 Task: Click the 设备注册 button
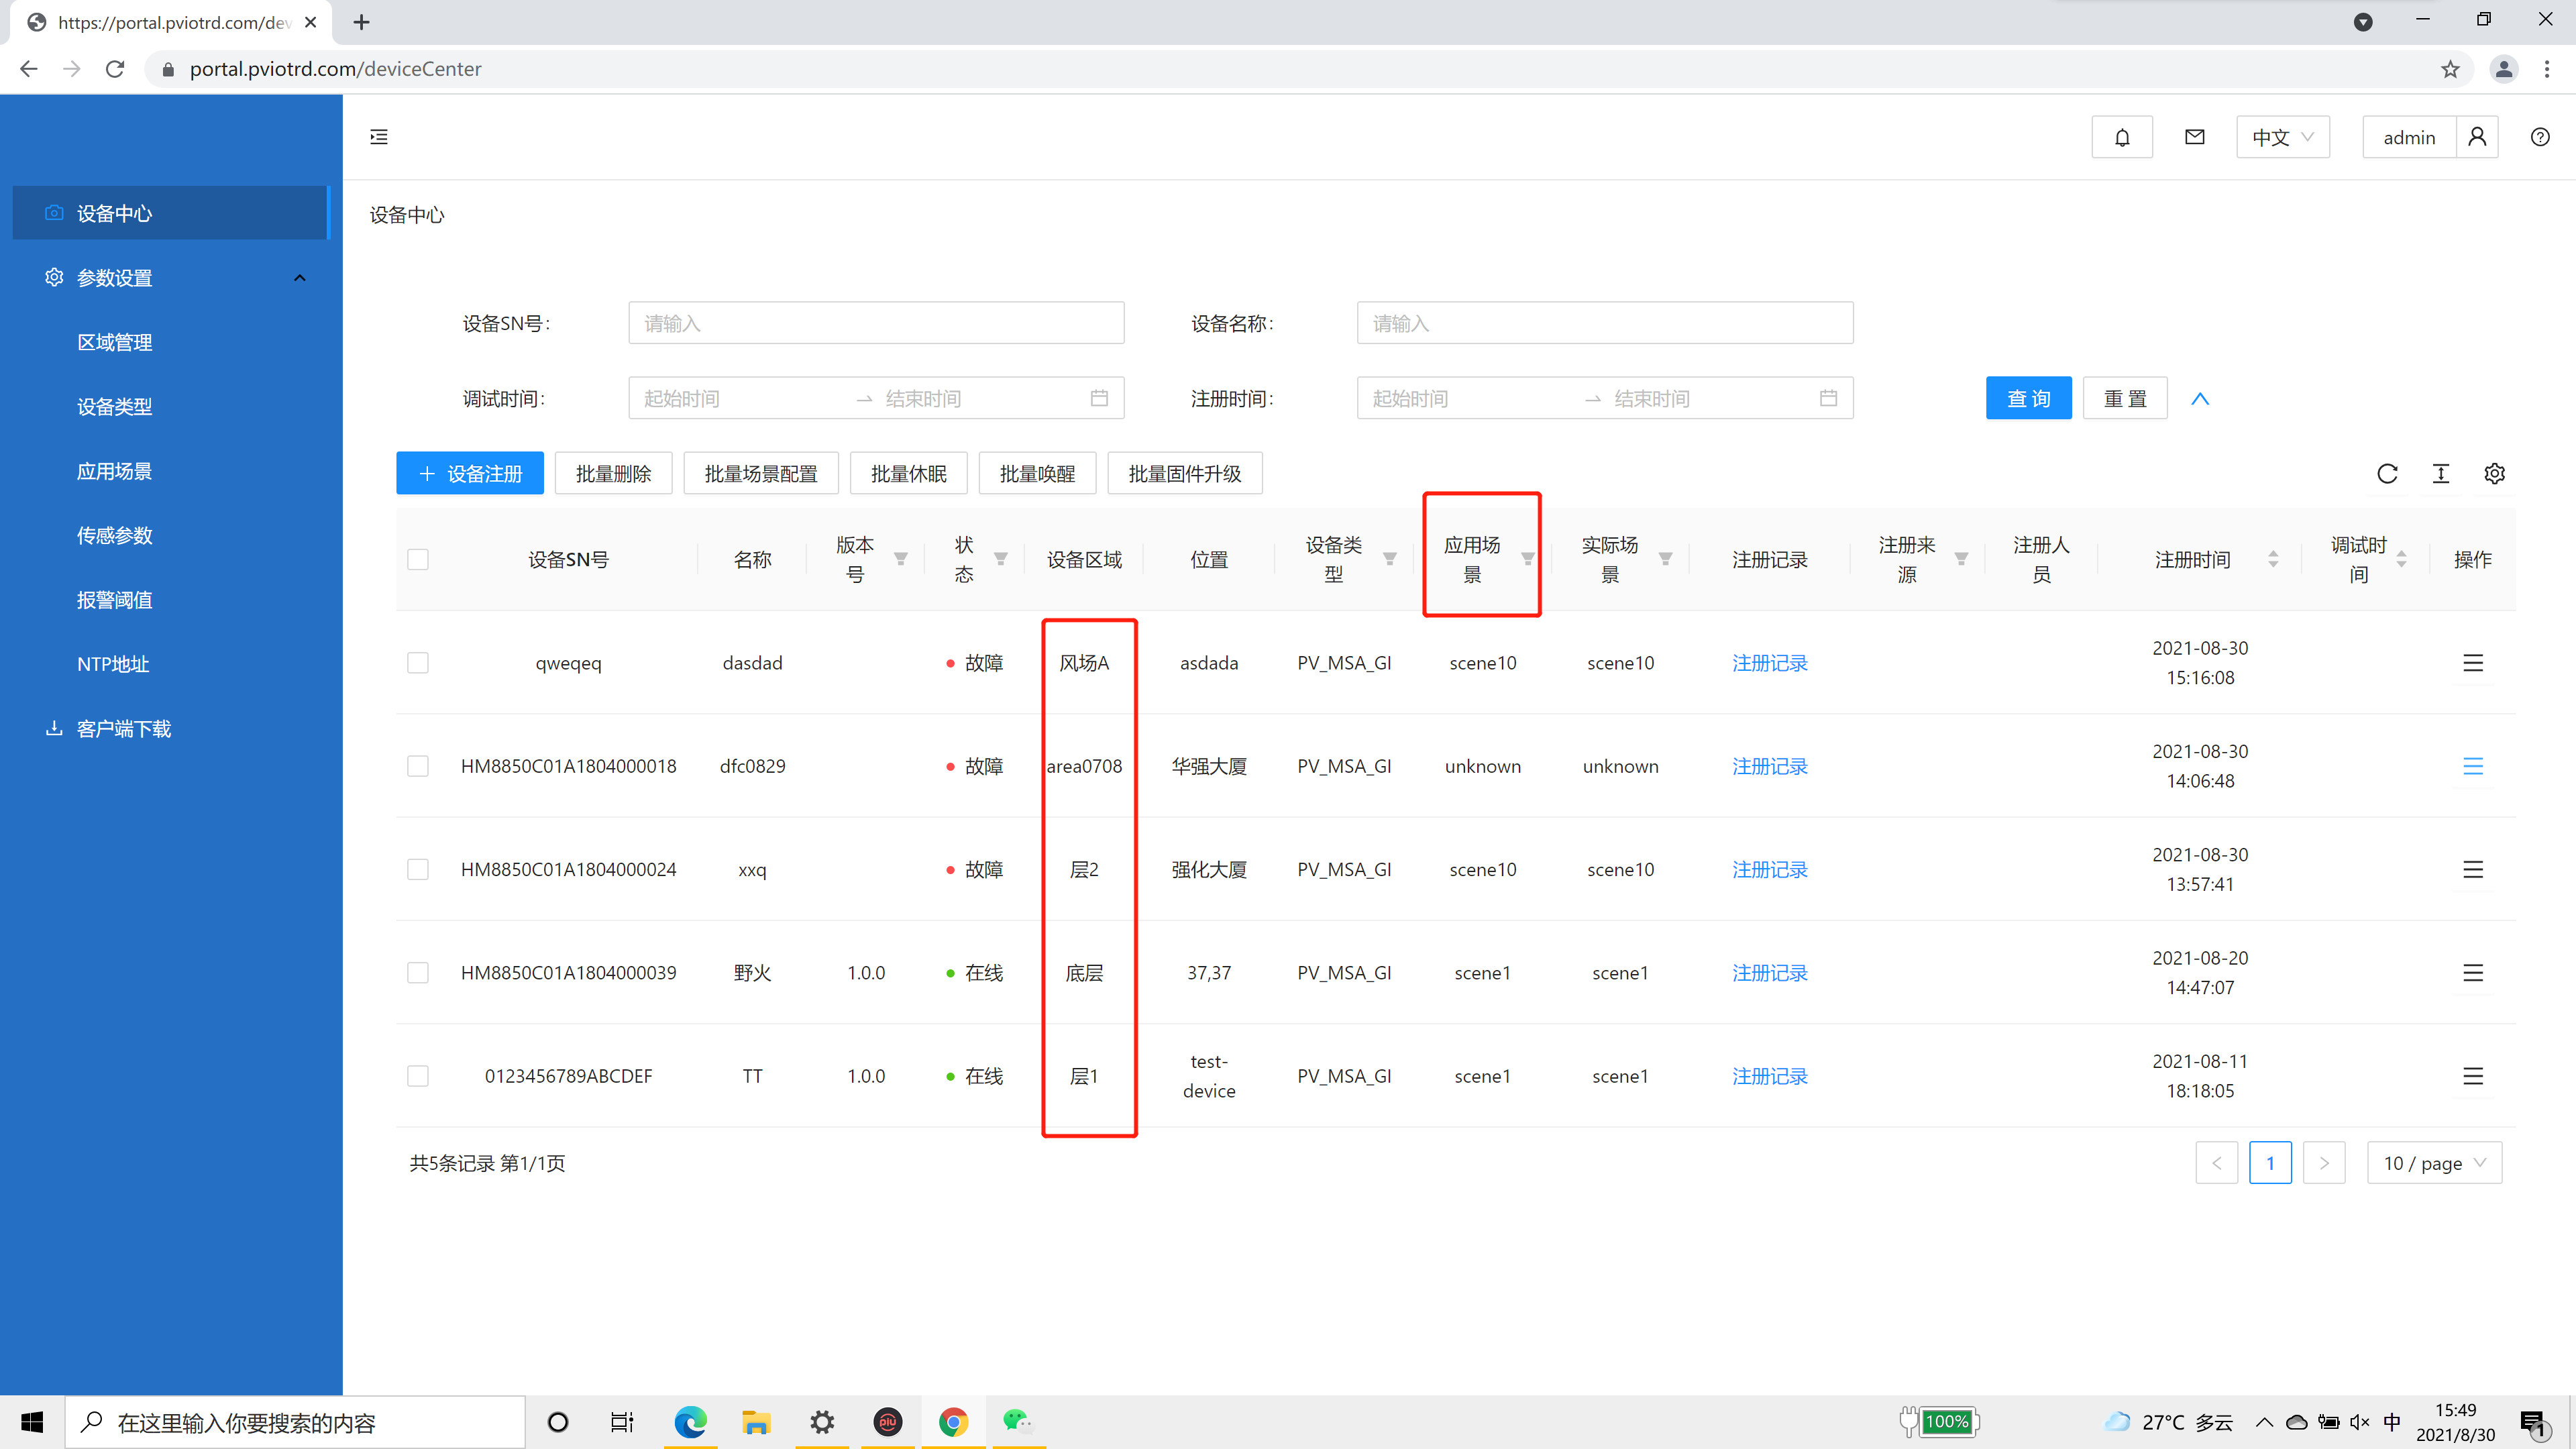(x=470, y=473)
